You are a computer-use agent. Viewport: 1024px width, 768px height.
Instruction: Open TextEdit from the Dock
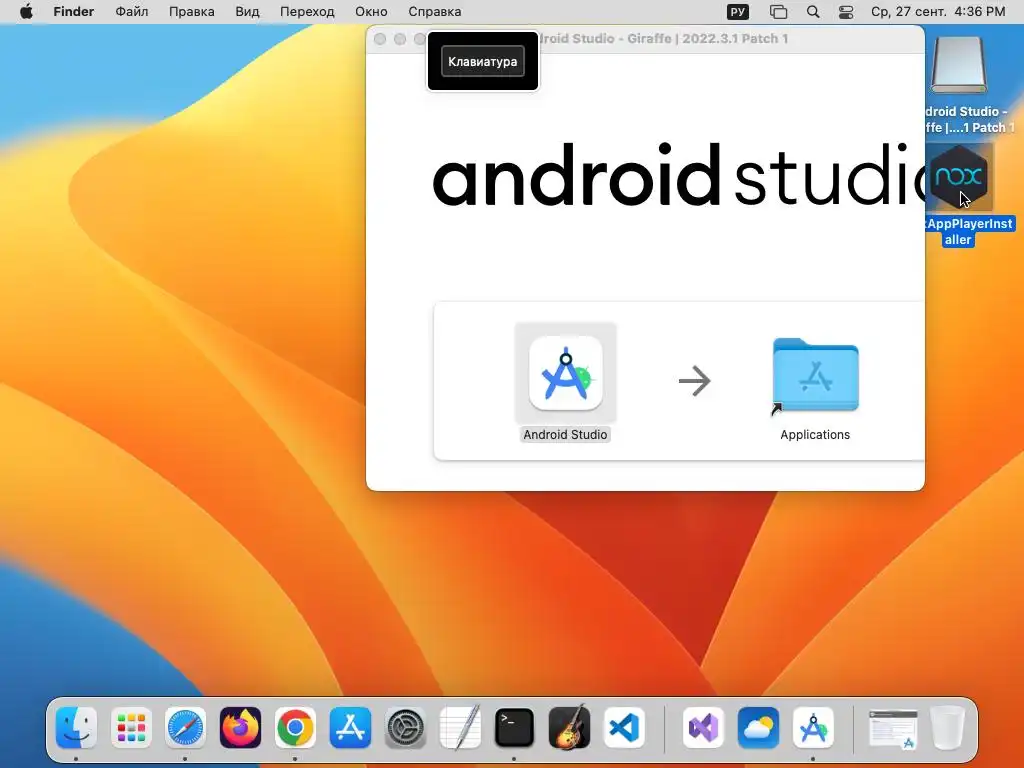tap(460, 728)
